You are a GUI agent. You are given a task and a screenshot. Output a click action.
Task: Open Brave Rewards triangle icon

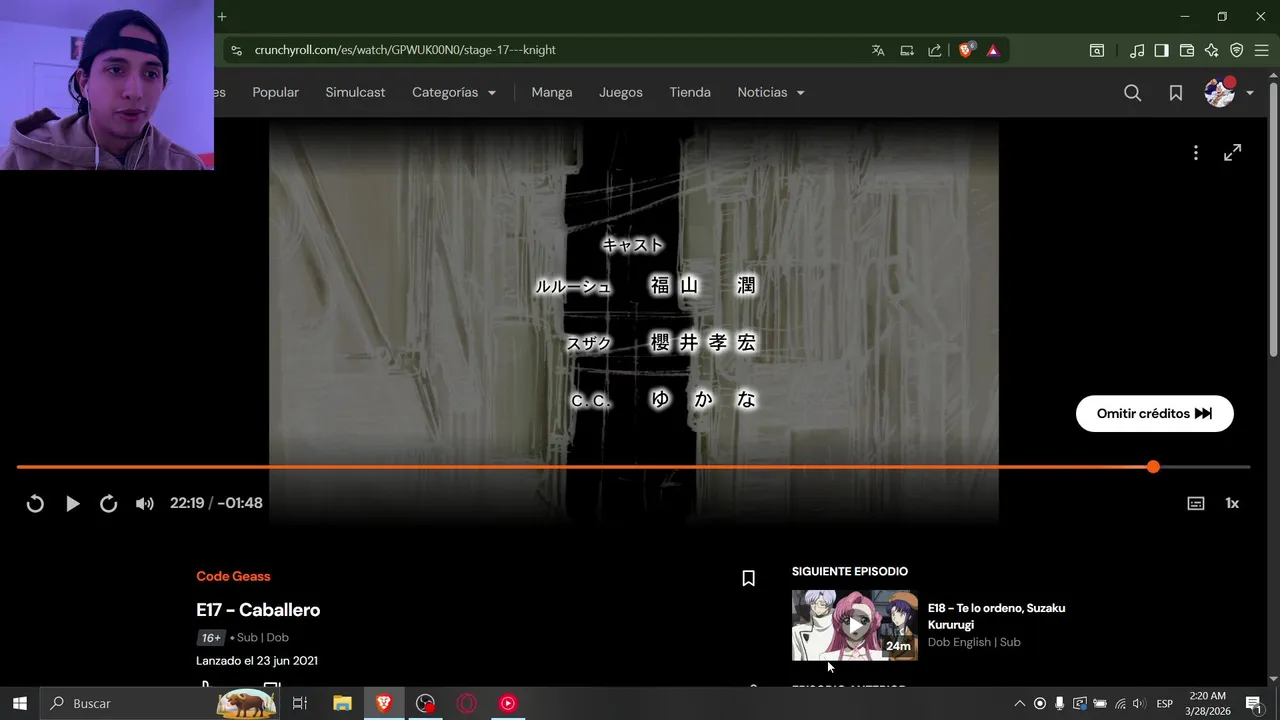pyautogui.click(x=993, y=50)
